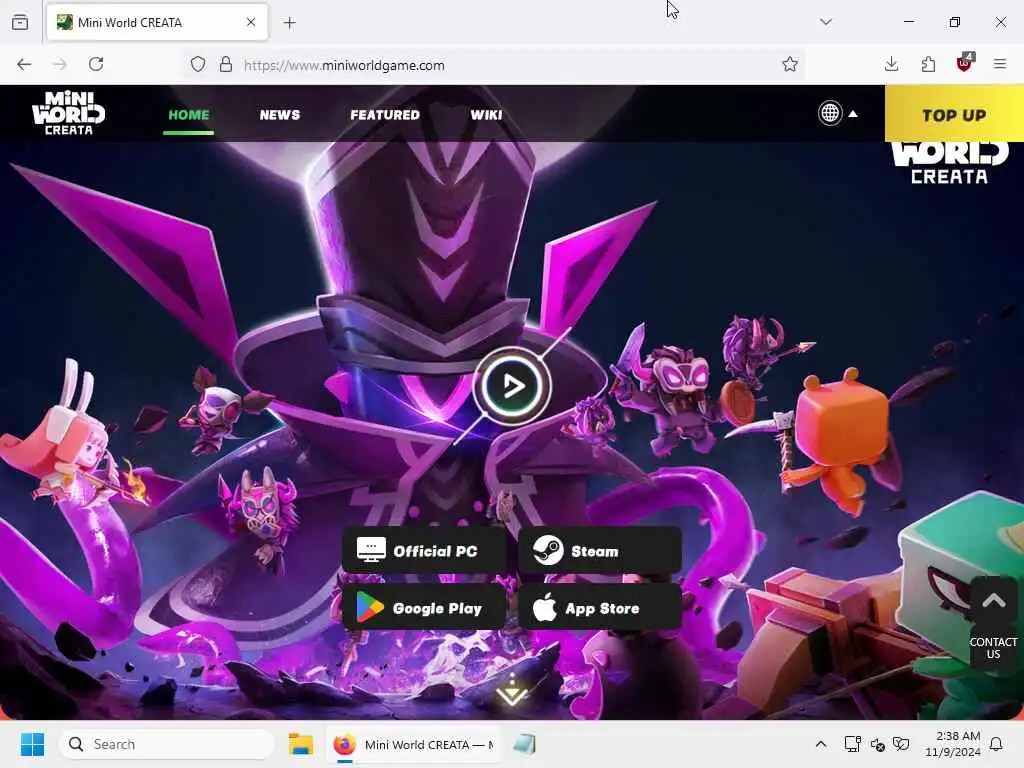This screenshot has height=768, width=1024.
Task: Click the taskbar Search box
Action: click(167, 744)
